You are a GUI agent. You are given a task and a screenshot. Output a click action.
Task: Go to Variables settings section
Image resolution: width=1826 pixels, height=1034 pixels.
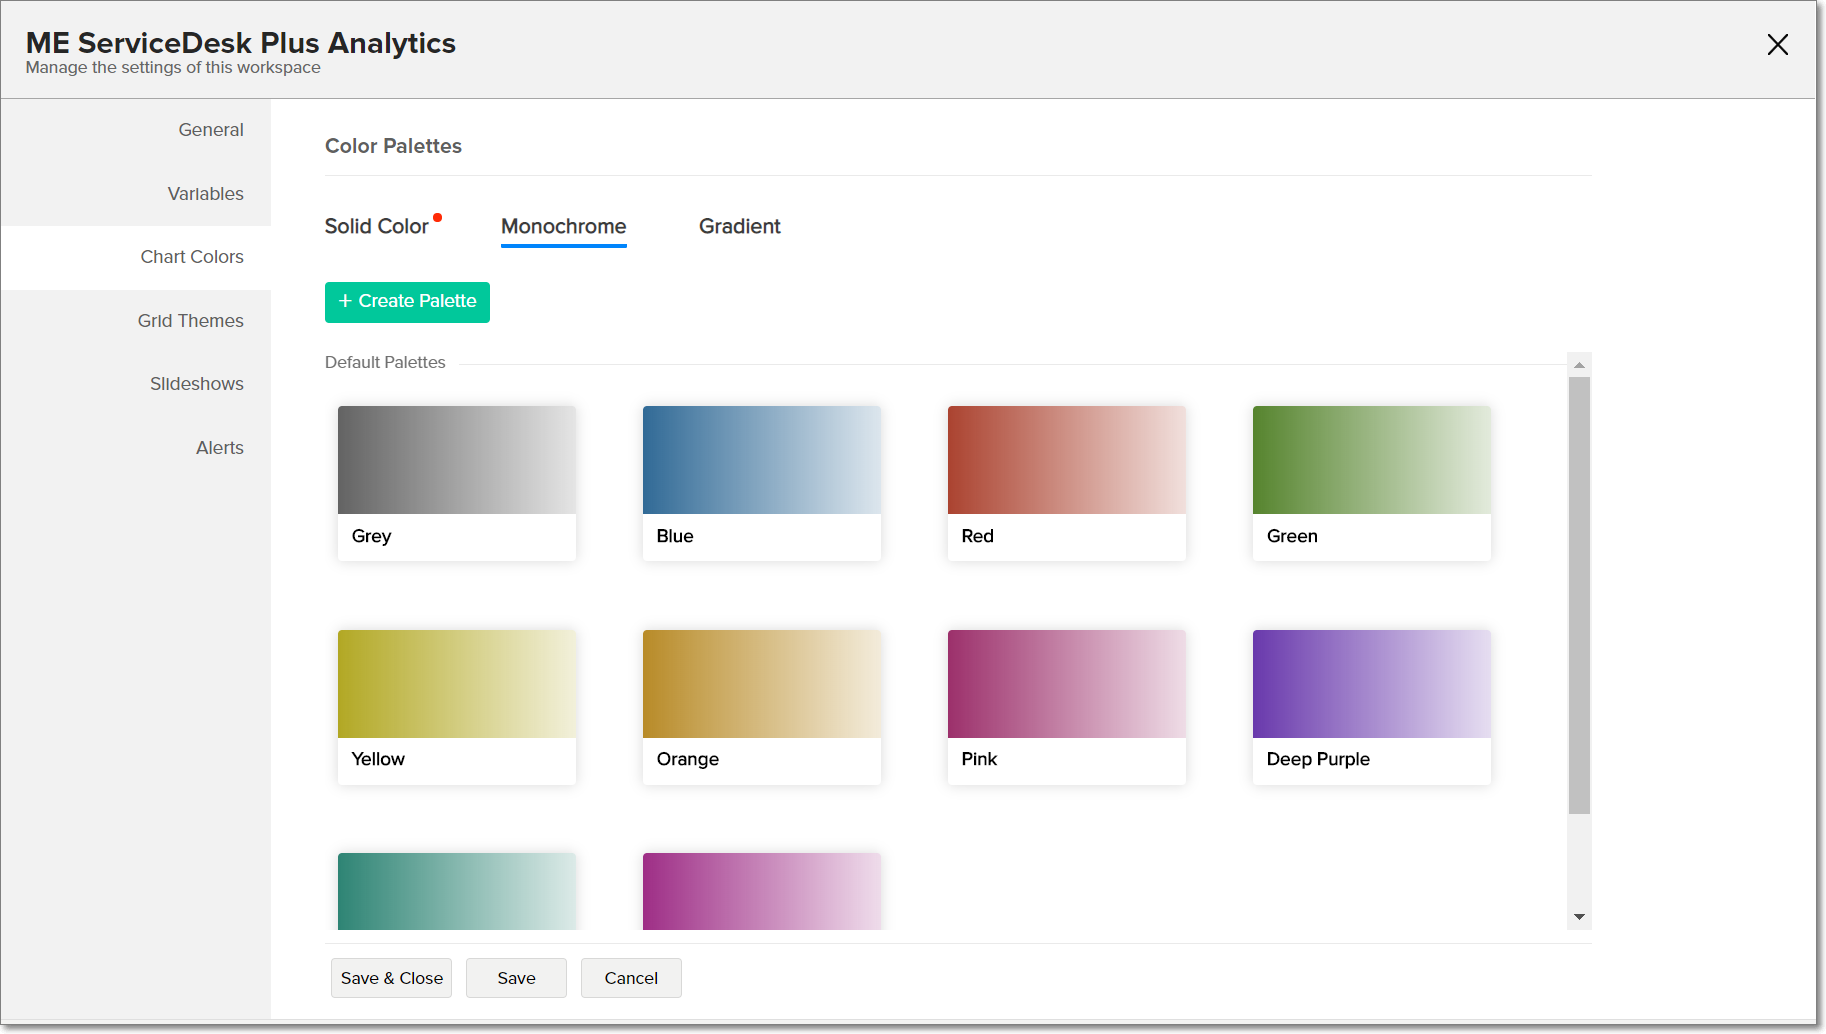pyautogui.click(x=205, y=194)
